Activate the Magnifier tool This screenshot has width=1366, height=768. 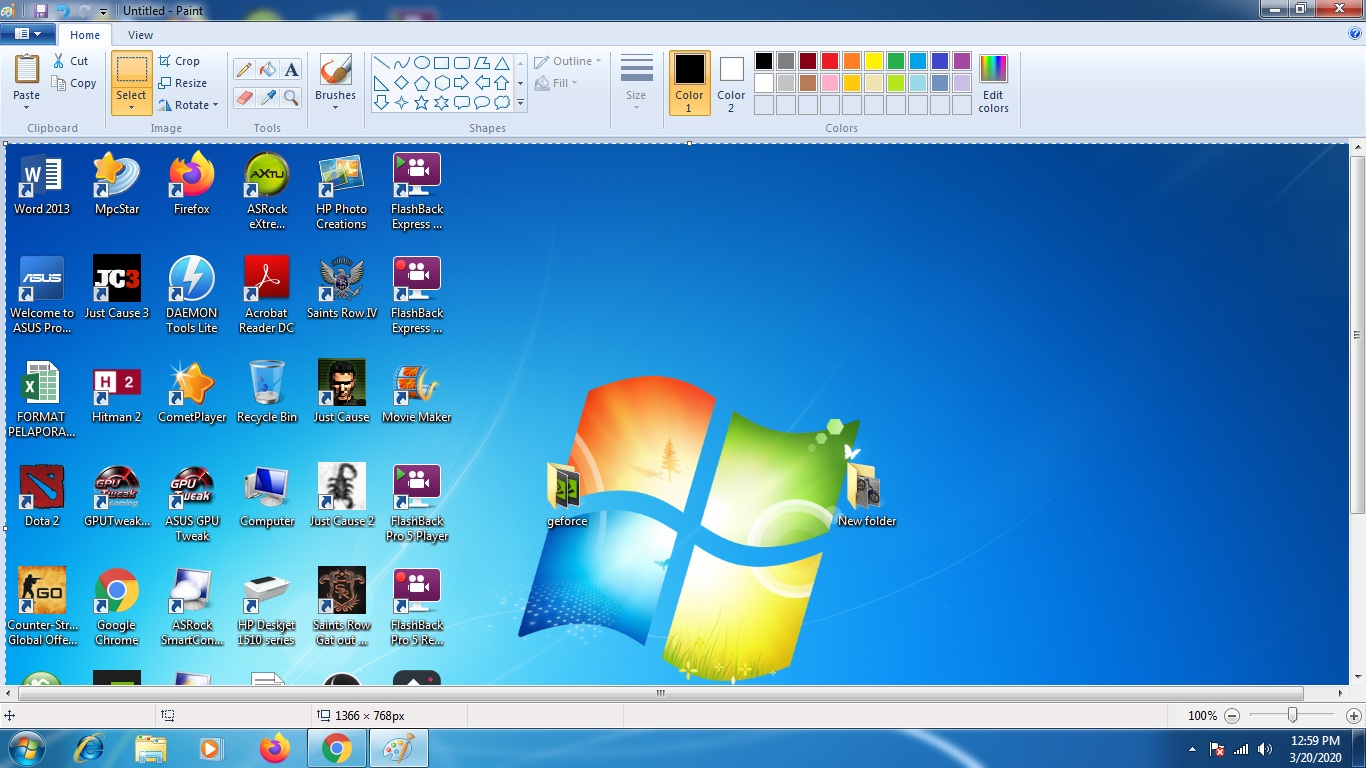tap(291, 97)
